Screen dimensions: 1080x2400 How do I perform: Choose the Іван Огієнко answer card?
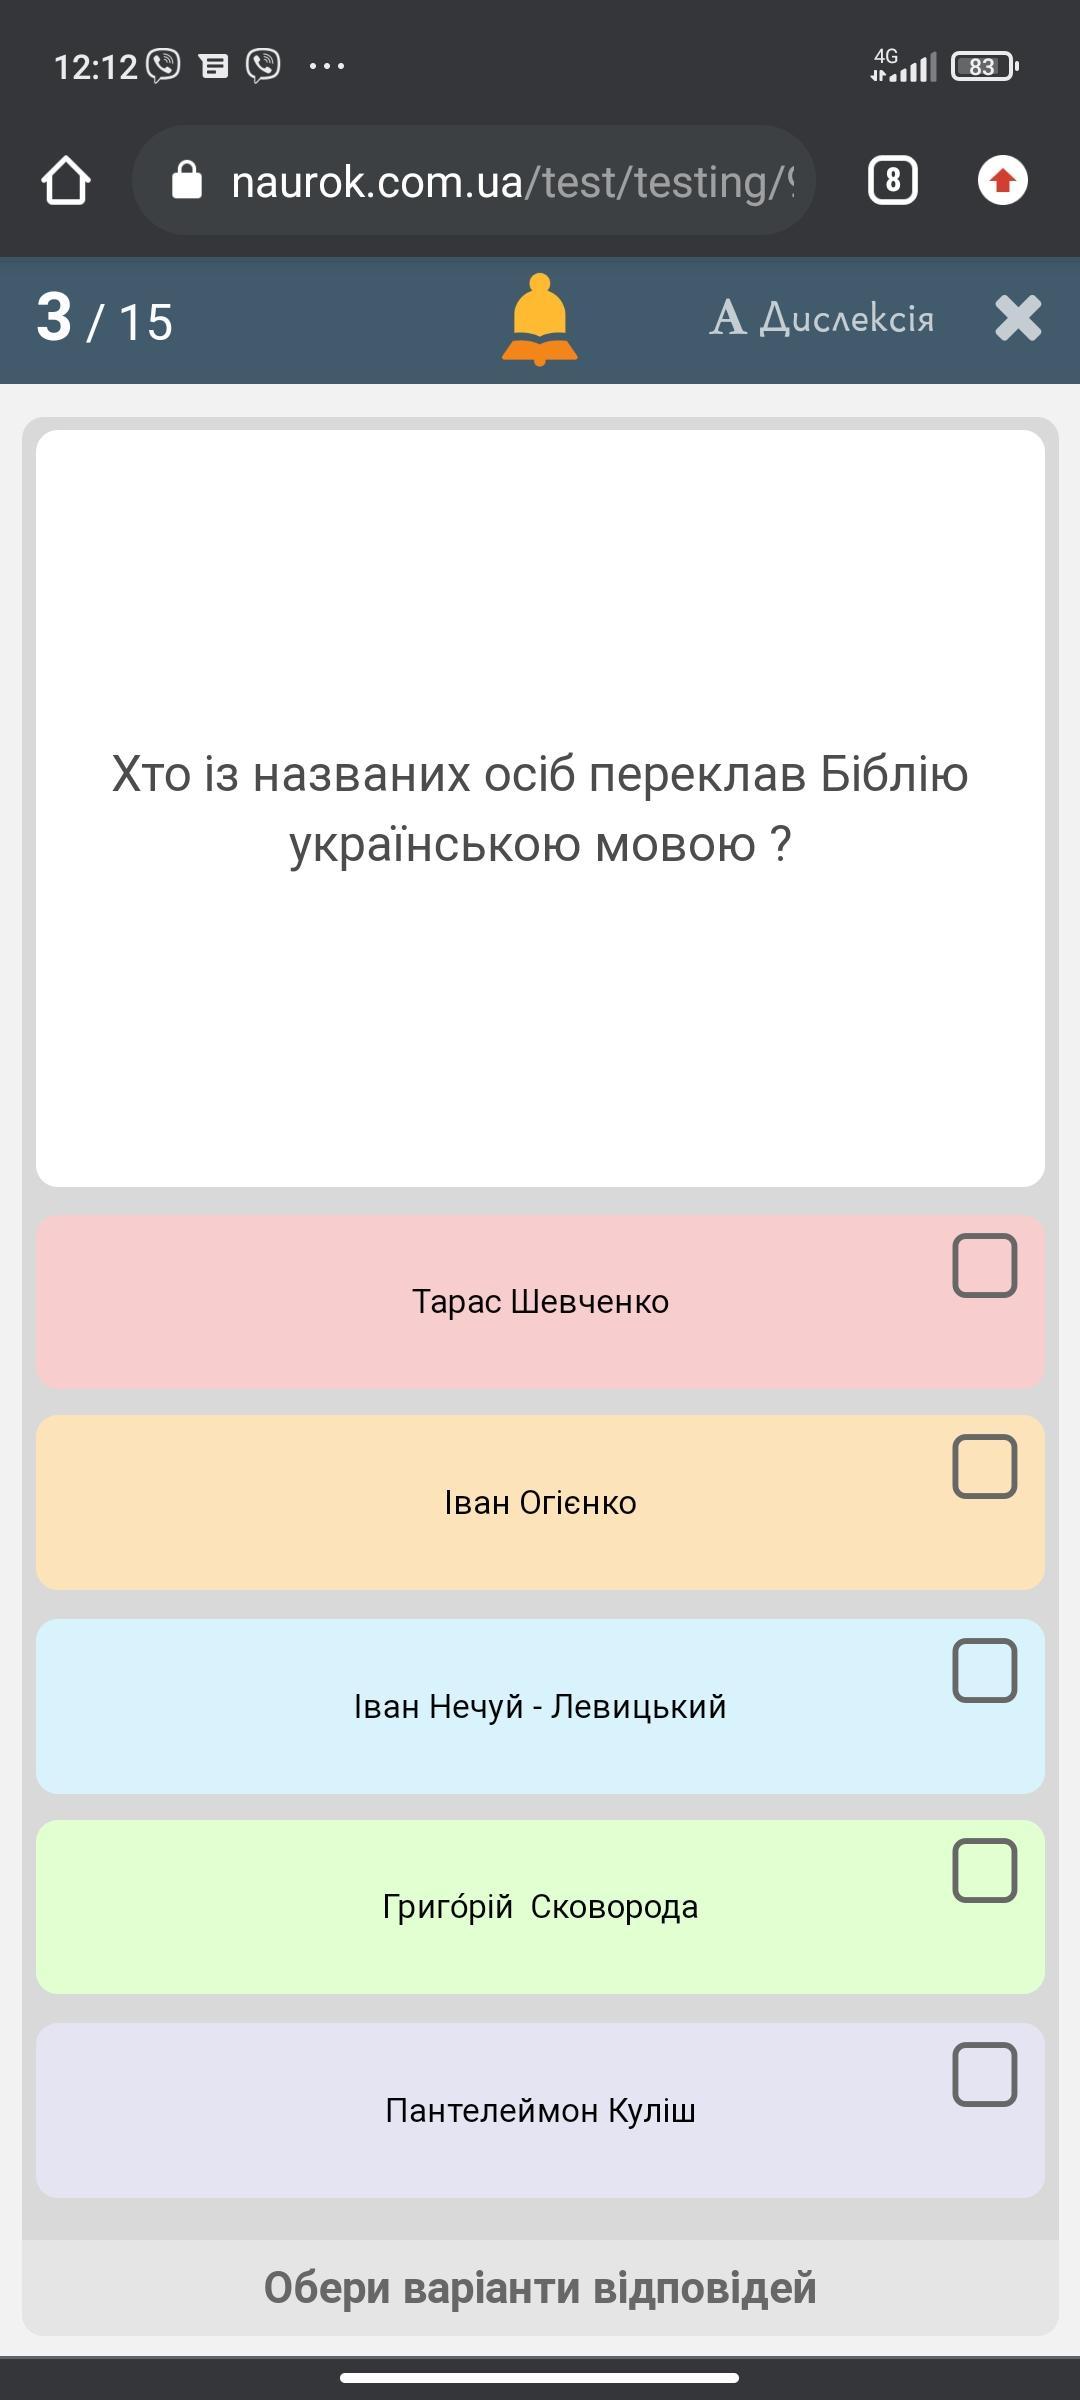(540, 1503)
